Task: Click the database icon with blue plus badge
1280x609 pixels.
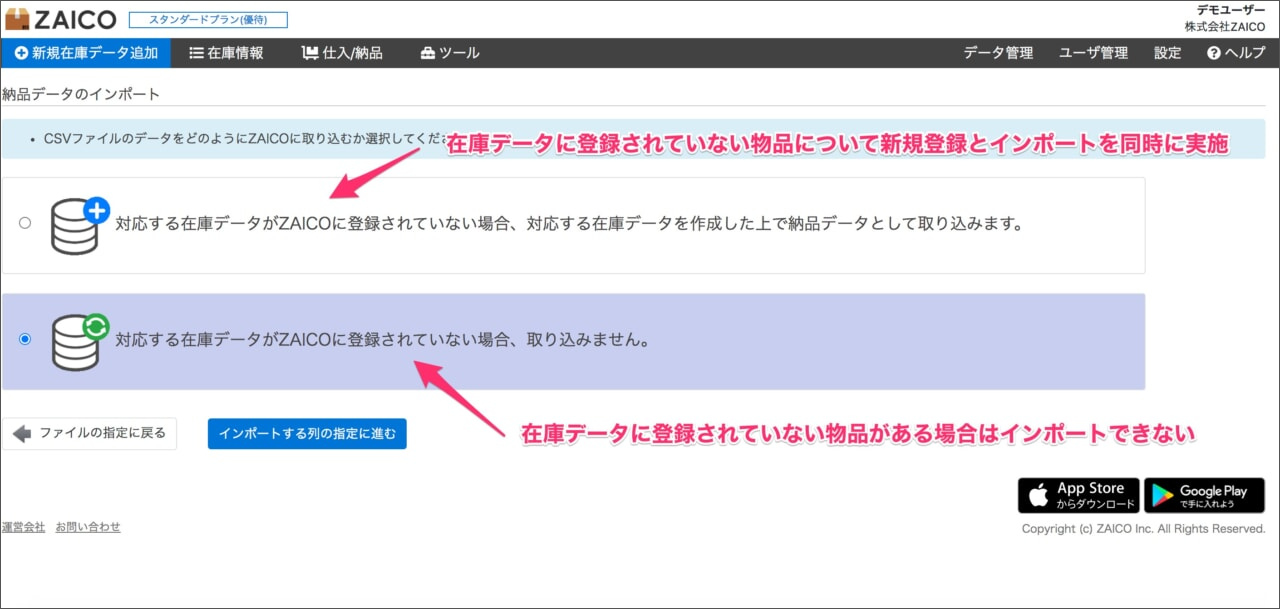Action: click(75, 223)
